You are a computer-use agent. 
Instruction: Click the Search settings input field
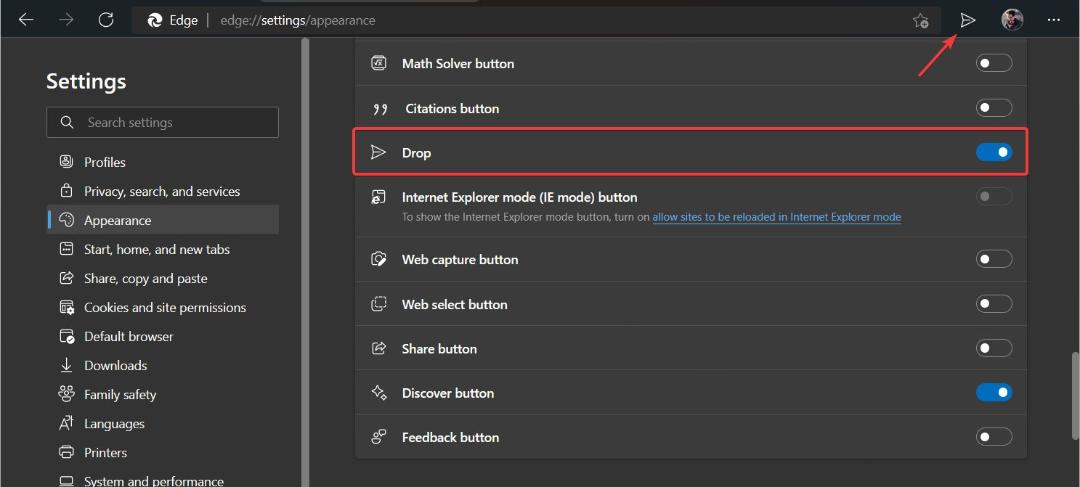[163, 123]
